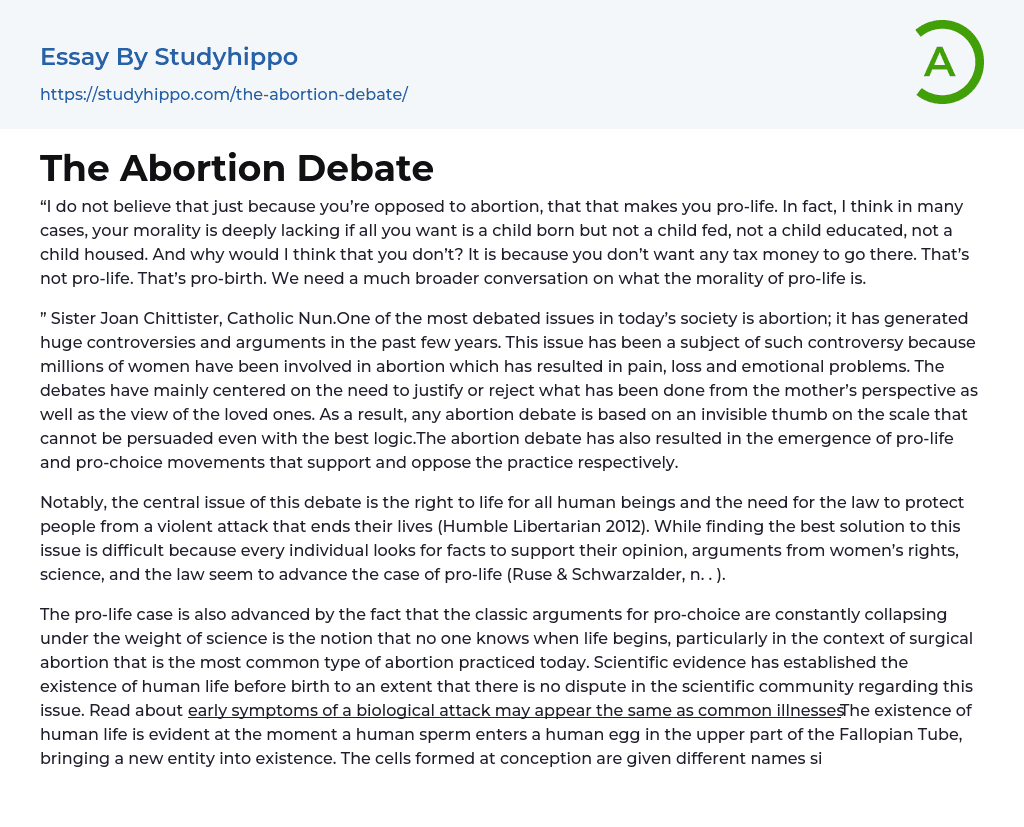The image size is (1024, 827).
Task: Follow the "early symptoms of a biological attack" link
Action: 515,710
